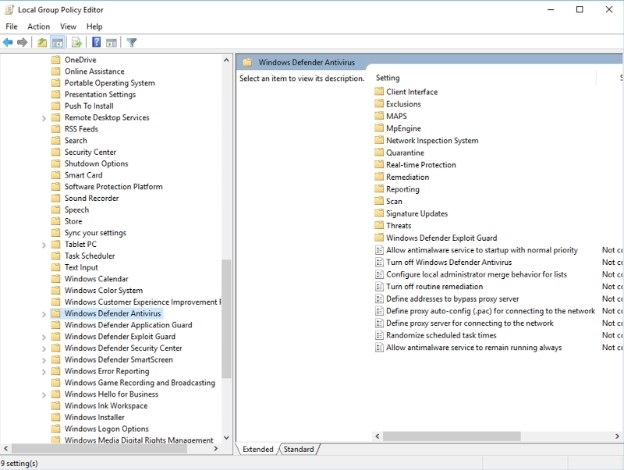Click the console tree vertical scrollbar

coord(226,320)
